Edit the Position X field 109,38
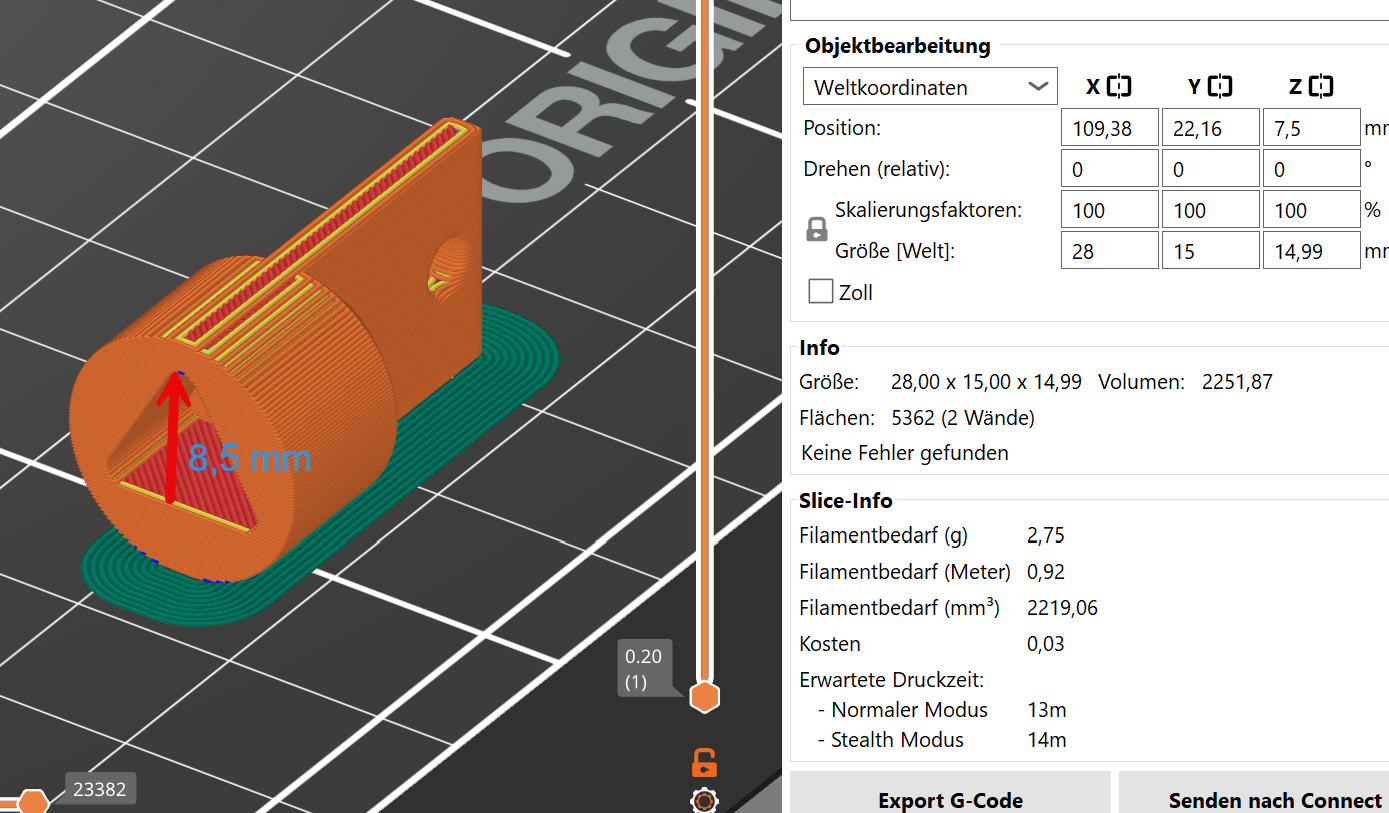This screenshot has height=813, width=1389. tap(1110, 128)
